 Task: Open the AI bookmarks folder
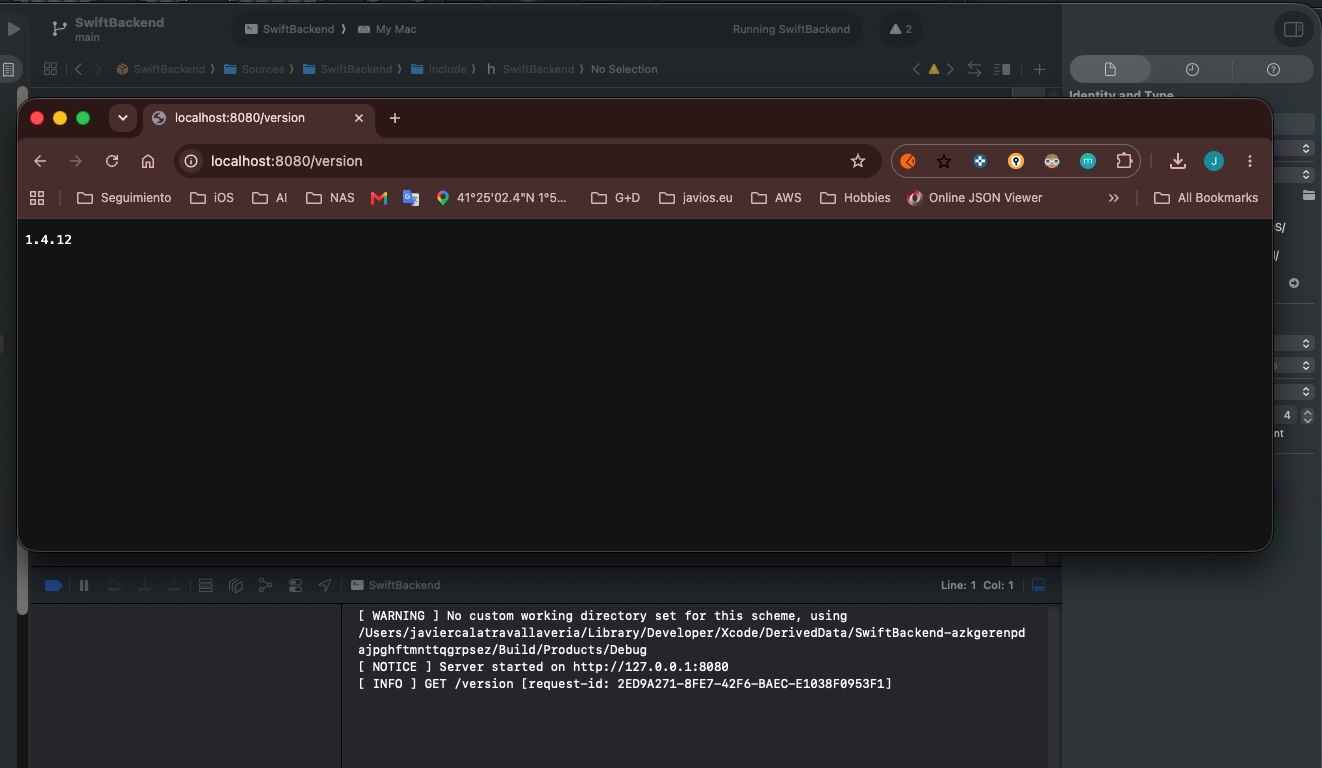tap(270, 198)
